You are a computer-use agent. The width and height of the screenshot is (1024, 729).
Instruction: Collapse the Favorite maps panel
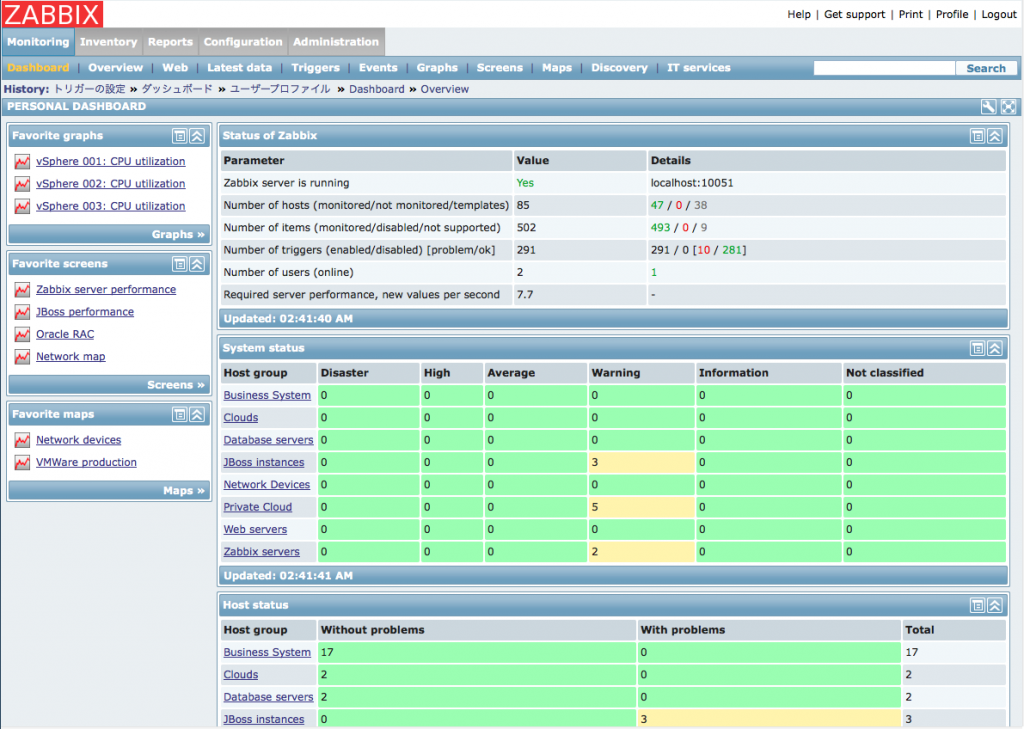point(196,414)
